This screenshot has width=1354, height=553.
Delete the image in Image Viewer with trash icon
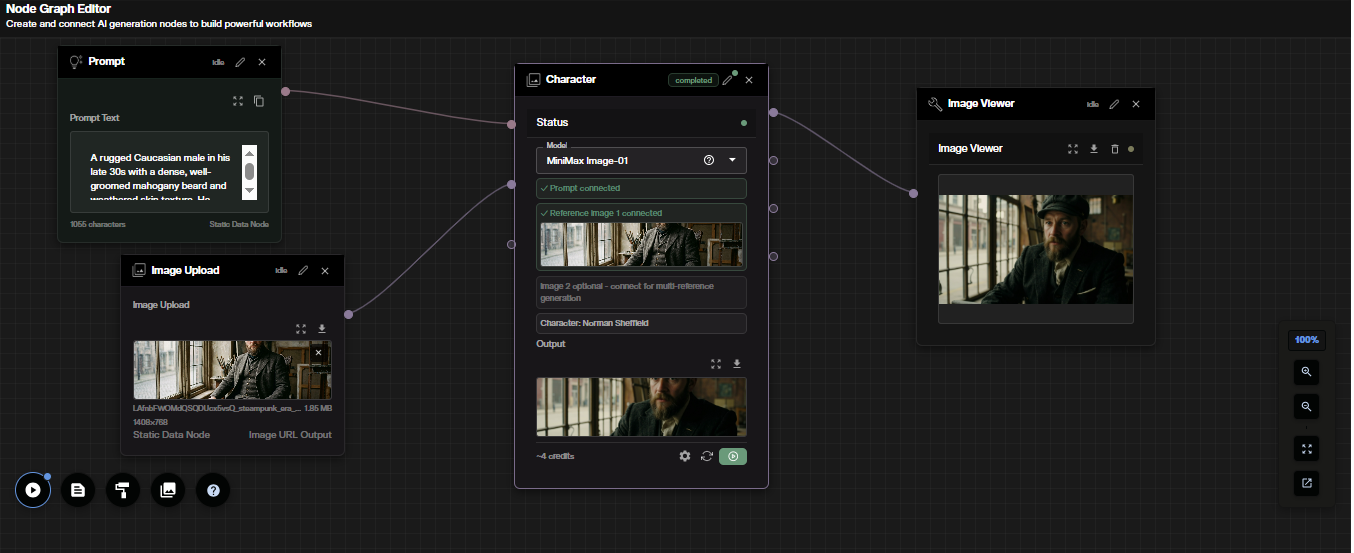(1115, 149)
